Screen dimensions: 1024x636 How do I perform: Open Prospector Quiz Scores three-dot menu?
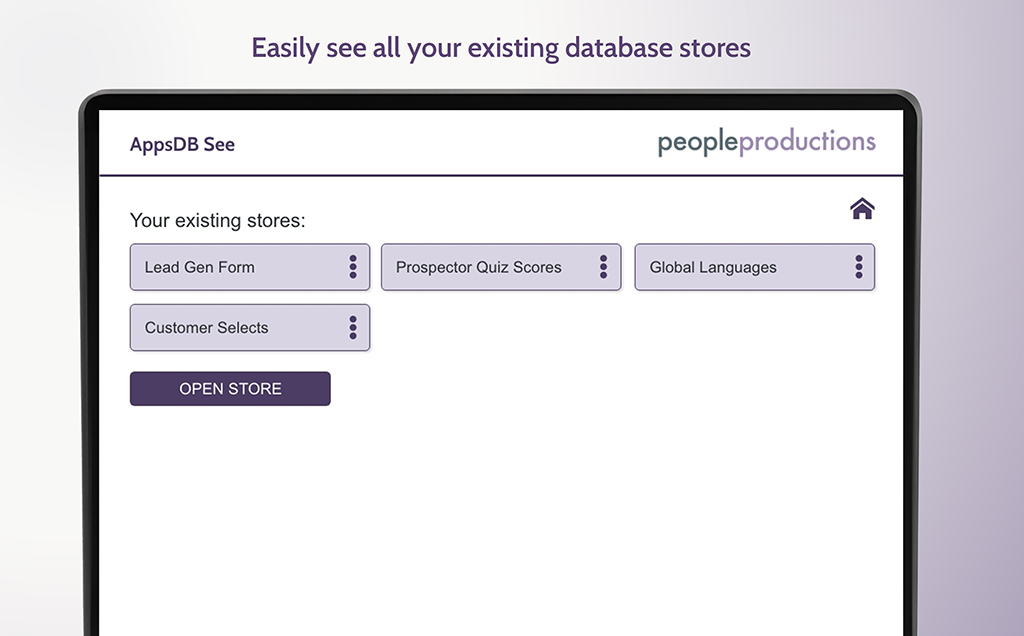point(604,267)
